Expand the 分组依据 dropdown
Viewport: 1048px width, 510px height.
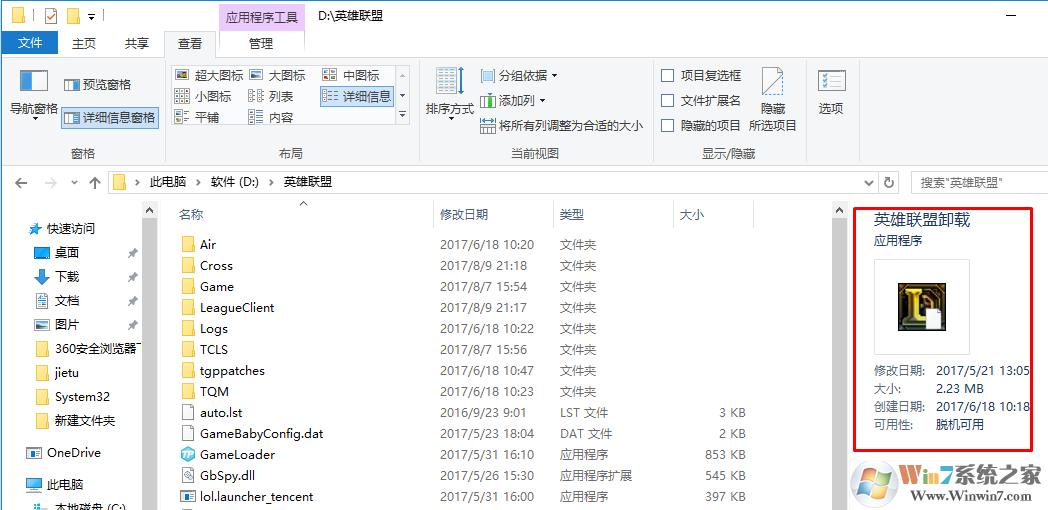tap(519, 76)
